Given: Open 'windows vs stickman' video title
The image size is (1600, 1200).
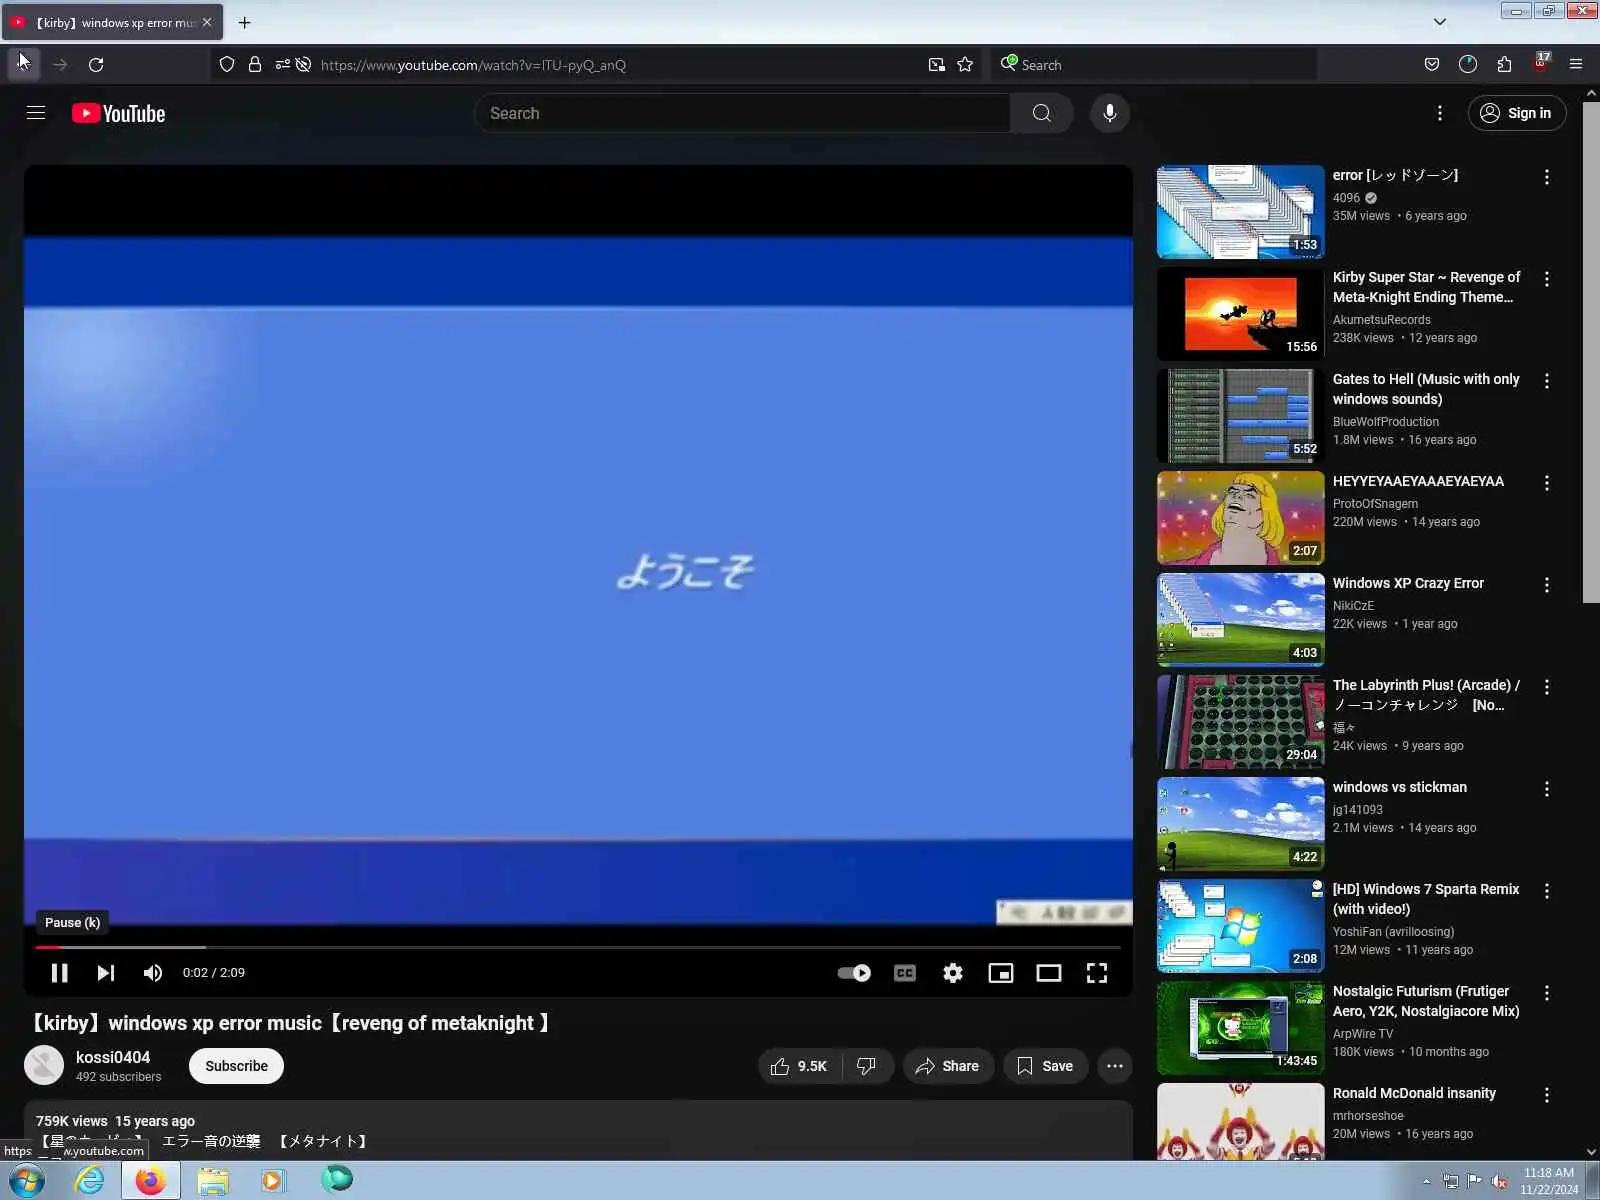Looking at the screenshot, I should click(x=1400, y=787).
